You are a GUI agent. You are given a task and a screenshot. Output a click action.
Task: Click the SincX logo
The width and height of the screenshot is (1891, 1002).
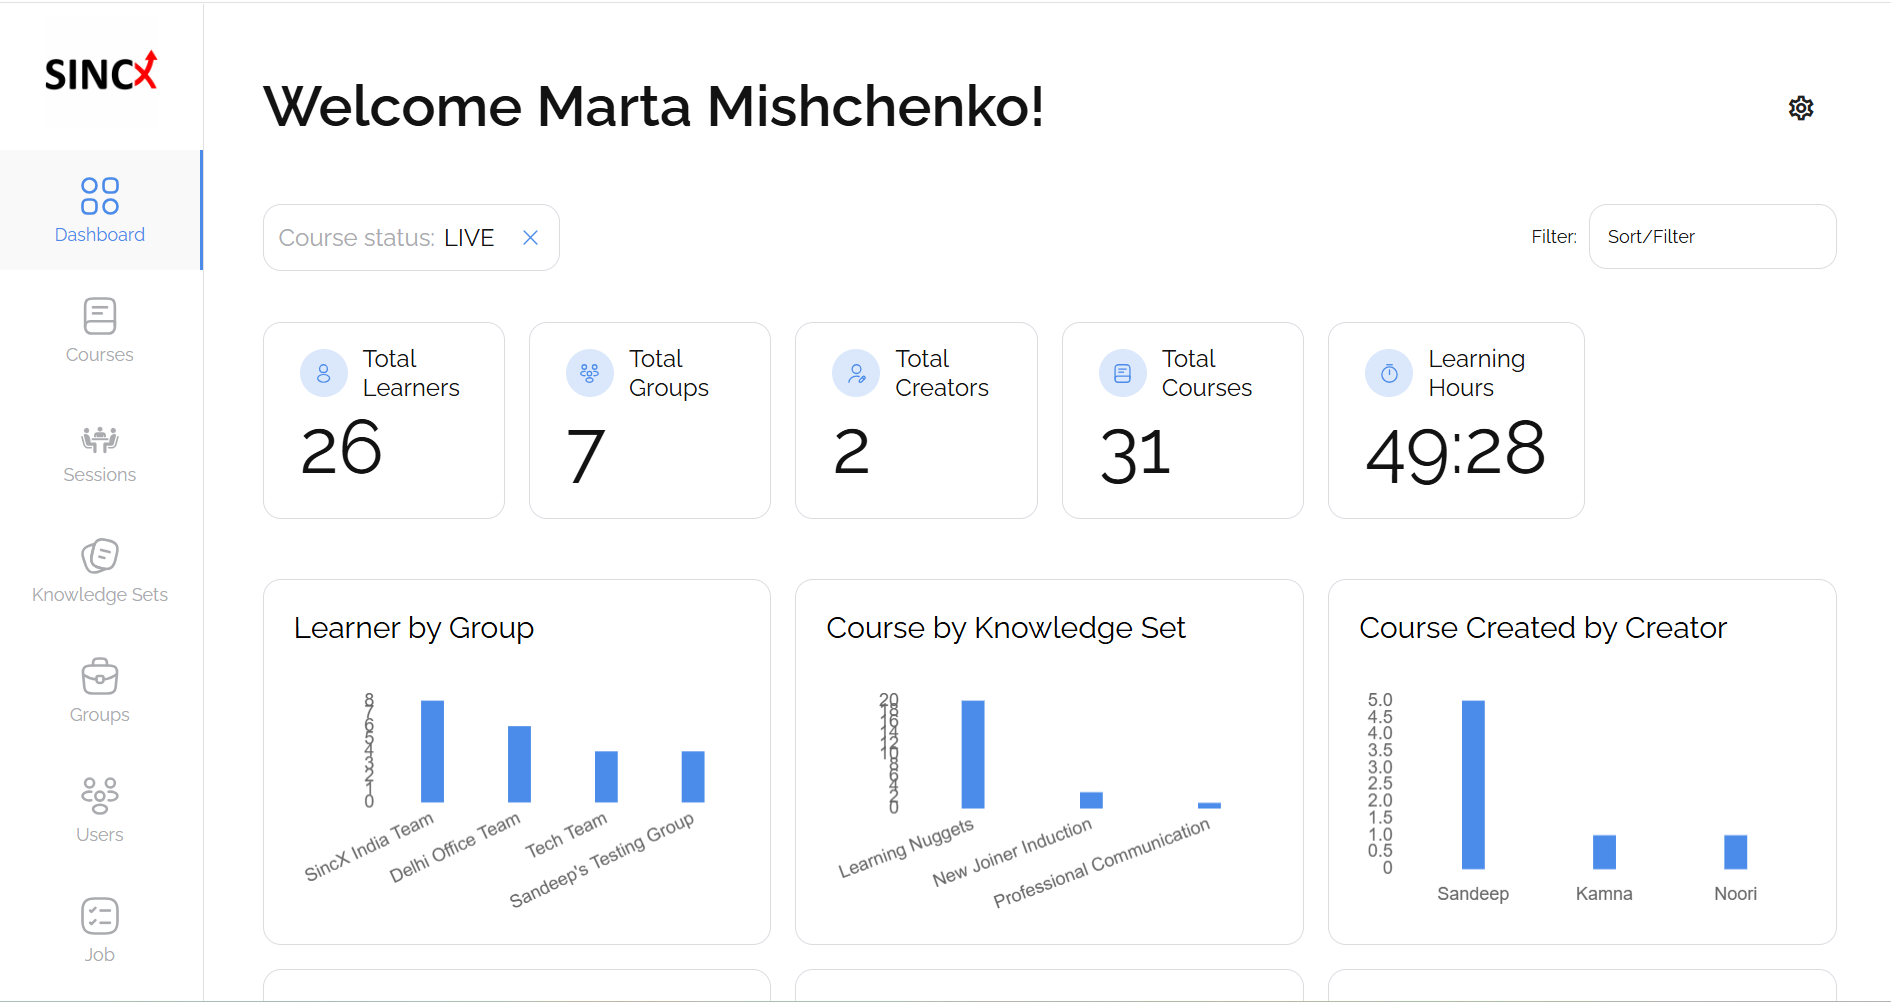click(x=101, y=73)
